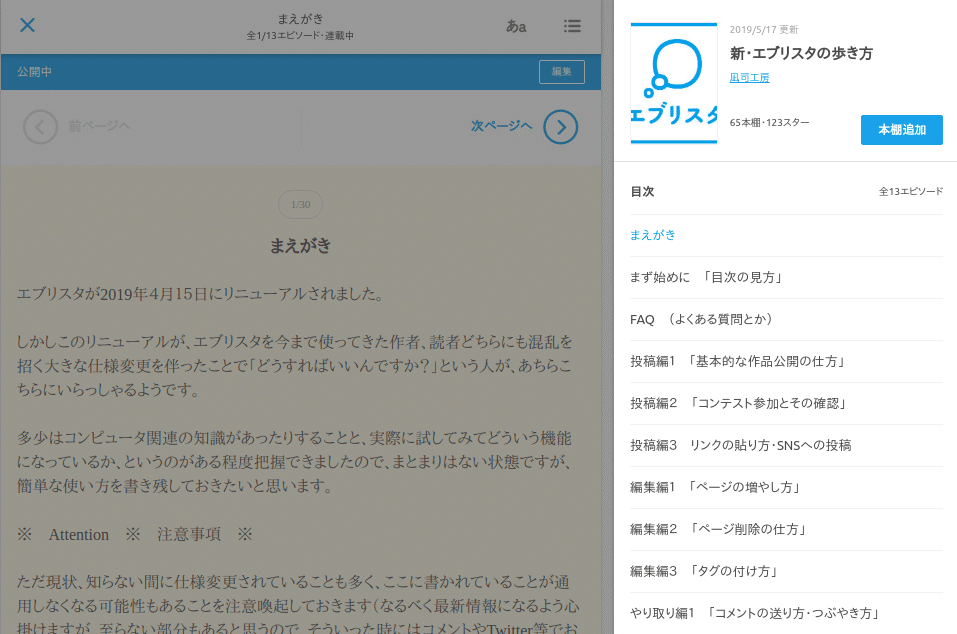Open 編集編2 「ページ削除の仕方」
The image size is (957, 634).
pos(786,530)
